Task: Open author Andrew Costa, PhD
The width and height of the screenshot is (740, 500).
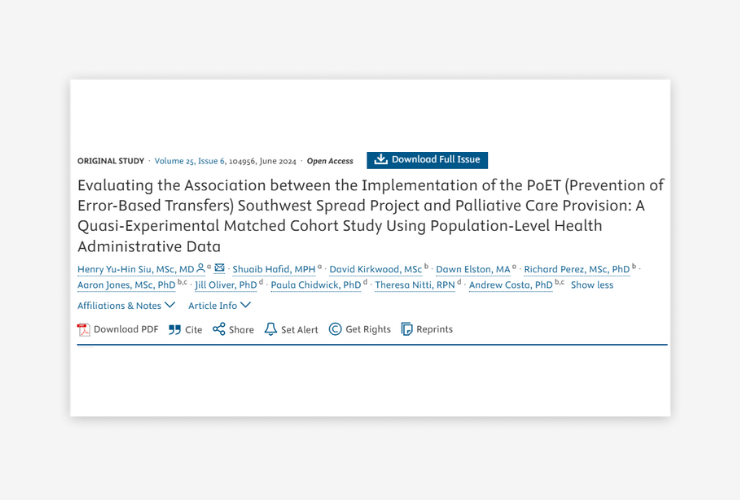Action: [x=511, y=285]
